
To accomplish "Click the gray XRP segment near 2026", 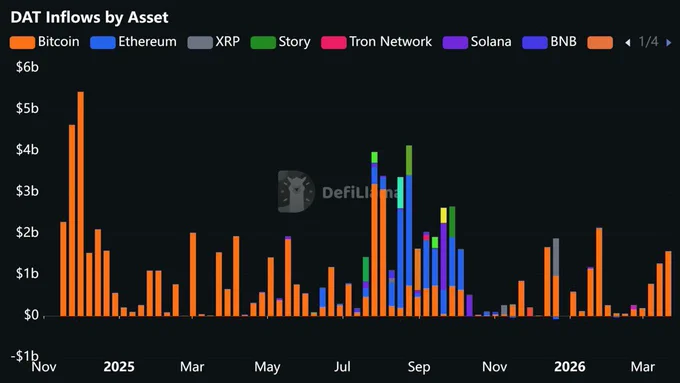I will (556, 257).
